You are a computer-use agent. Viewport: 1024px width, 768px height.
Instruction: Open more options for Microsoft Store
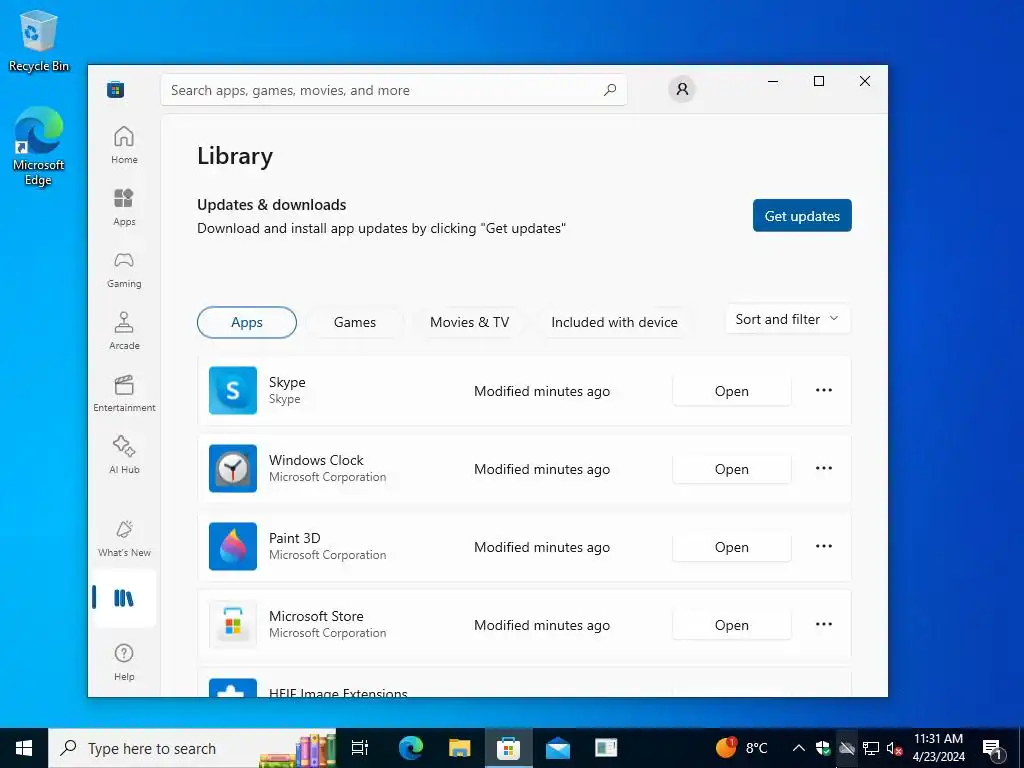point(824,624)
